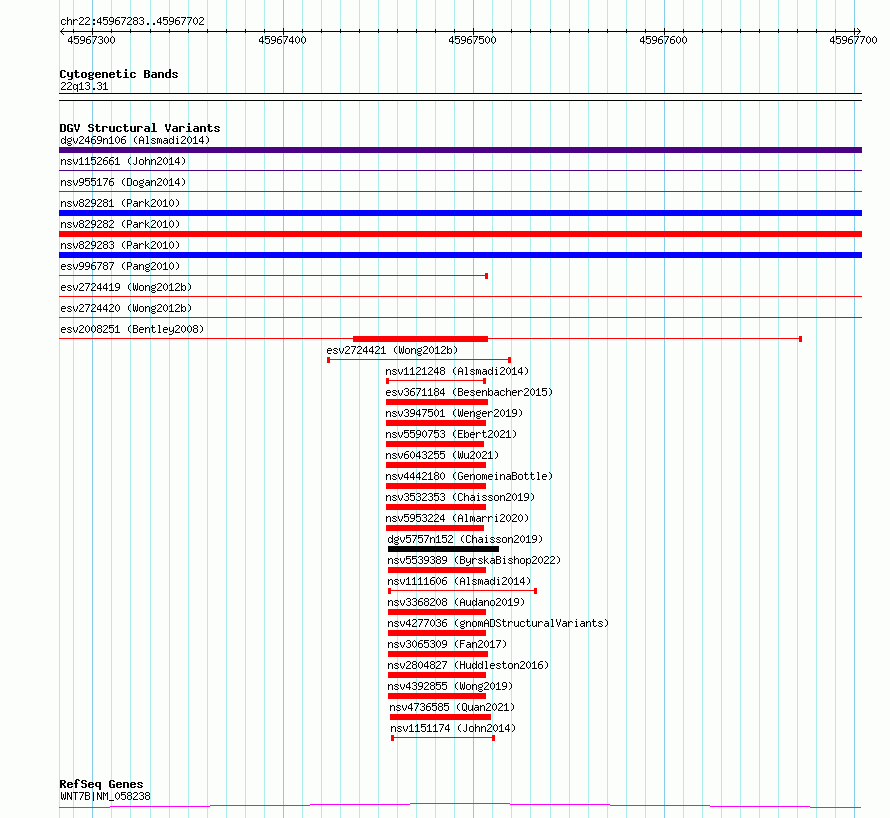Viewport: 890px width, 818px height.
Task: Open nsv4277036 (gnomADStructuralVariants) label
Action: pos(498,623)
